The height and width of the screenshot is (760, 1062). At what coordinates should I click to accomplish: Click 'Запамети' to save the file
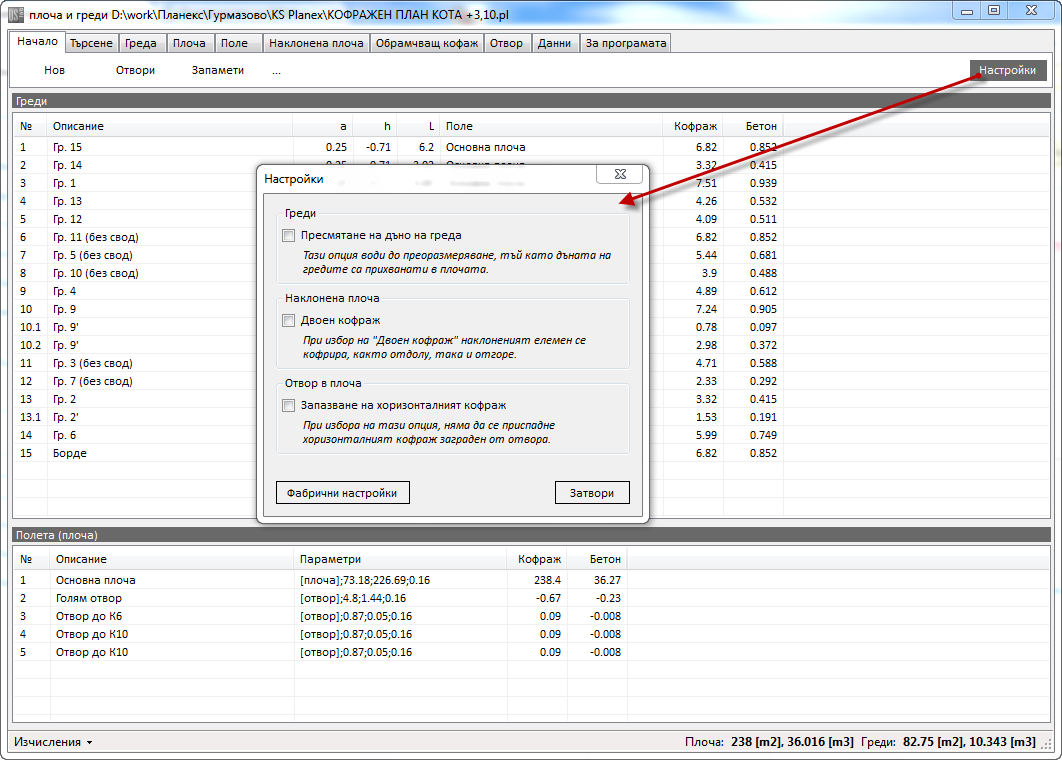[x=218, y=71]
